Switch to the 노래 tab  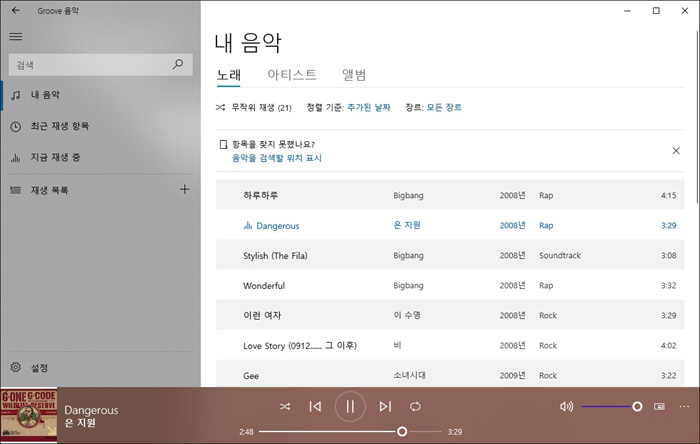[229, 75]
